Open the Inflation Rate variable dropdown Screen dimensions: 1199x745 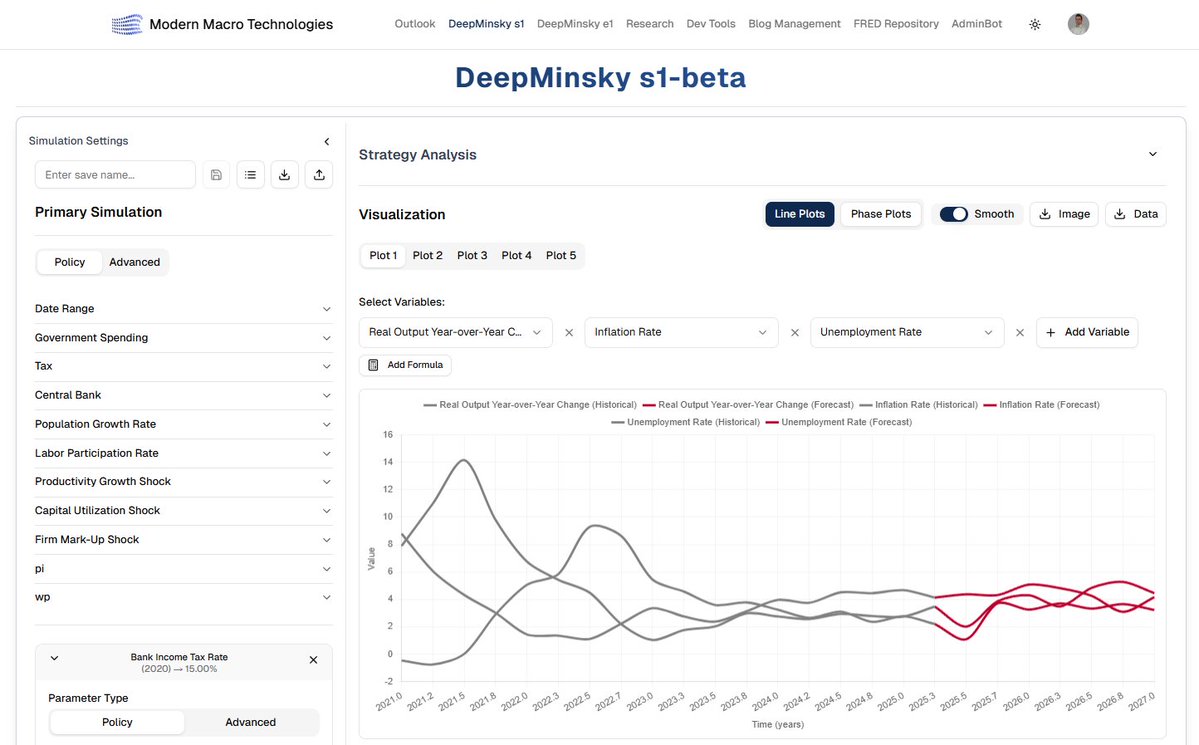click(681, 333)
